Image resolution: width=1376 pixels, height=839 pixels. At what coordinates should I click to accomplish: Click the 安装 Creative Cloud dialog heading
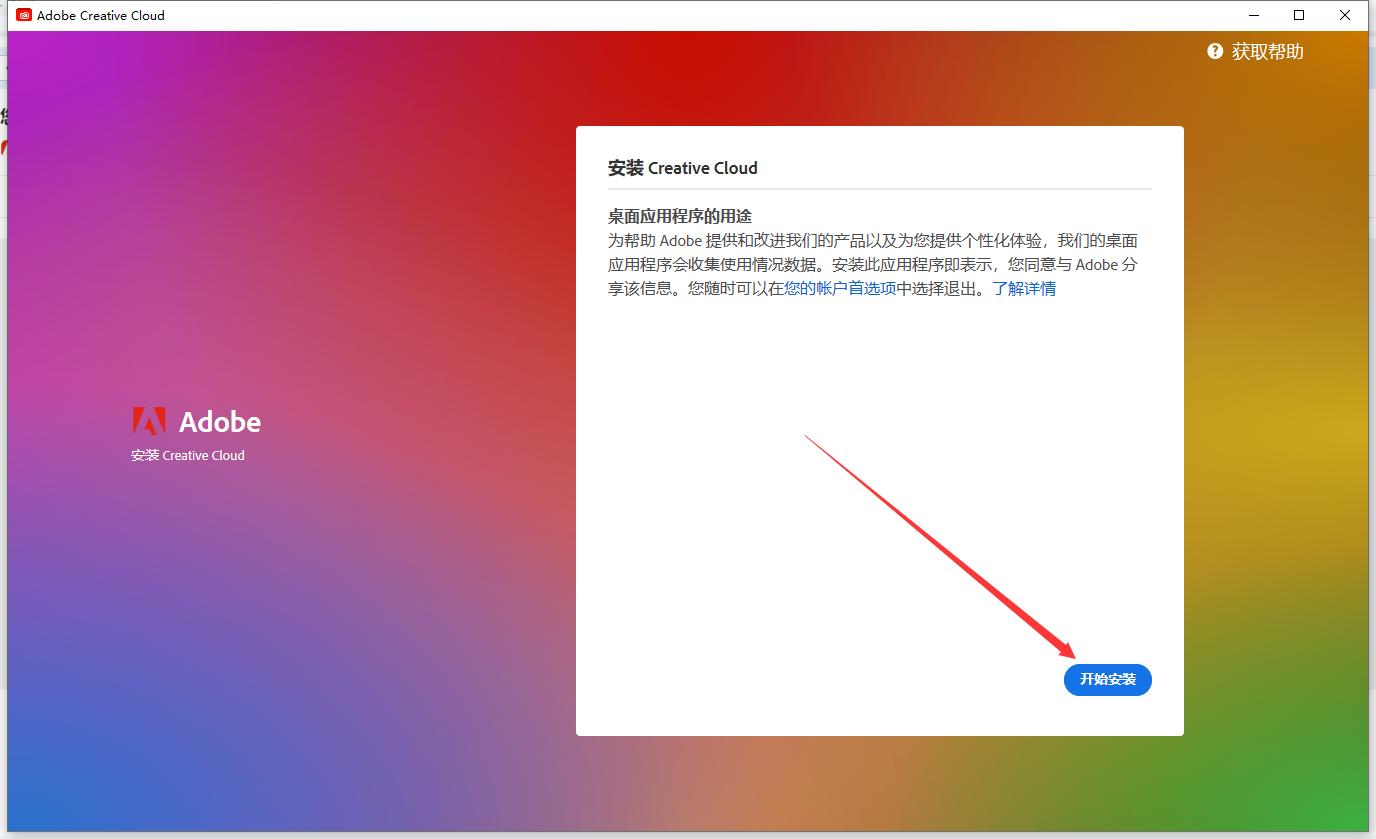click(x=683, y=168)
